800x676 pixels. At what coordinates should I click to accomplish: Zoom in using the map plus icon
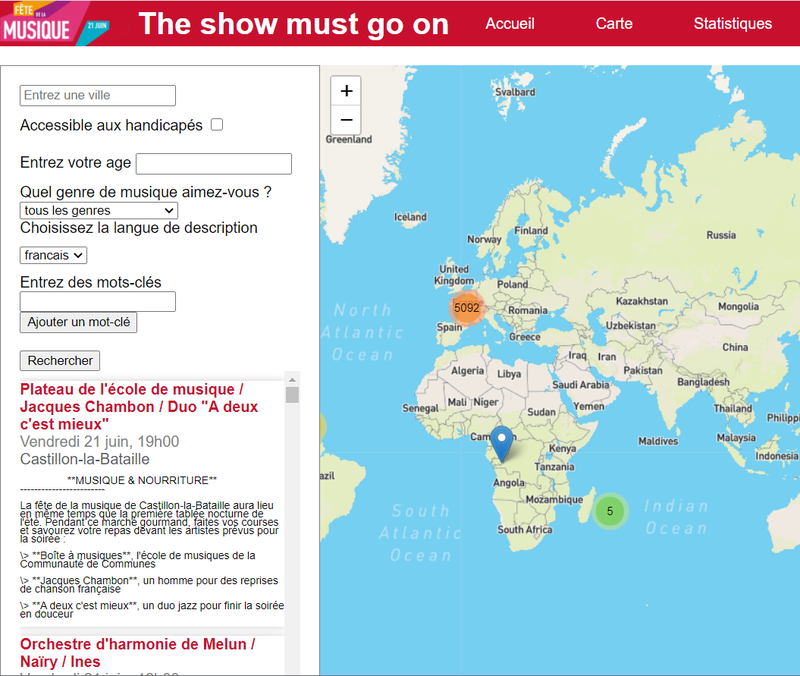pyautogui.click(x=346, y=91)
